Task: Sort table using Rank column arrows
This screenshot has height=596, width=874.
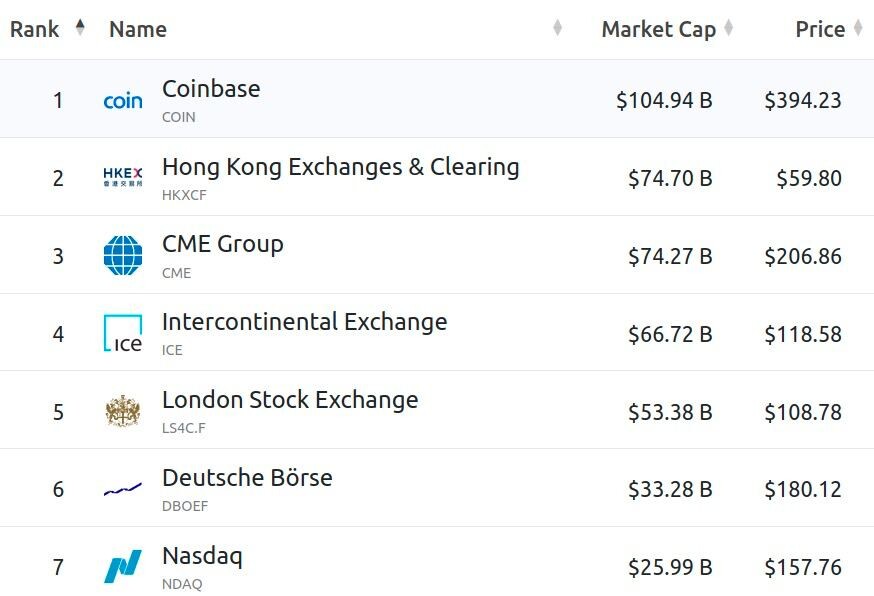Action: coord(80,27)
